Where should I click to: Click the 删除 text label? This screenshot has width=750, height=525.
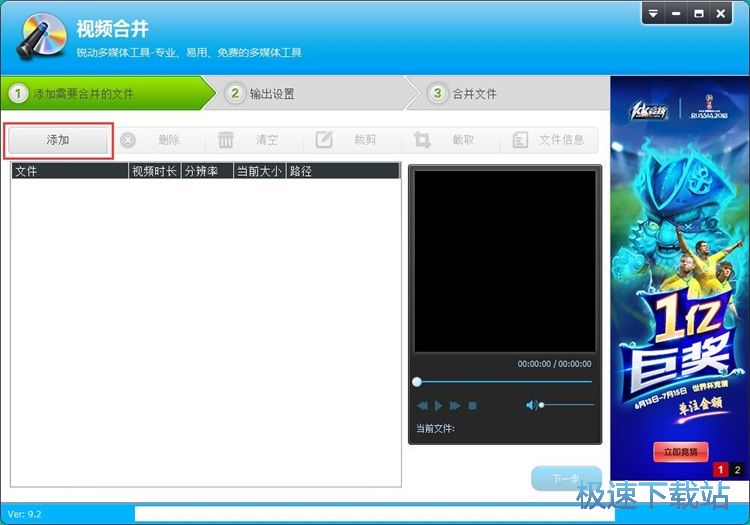[169, 140]
